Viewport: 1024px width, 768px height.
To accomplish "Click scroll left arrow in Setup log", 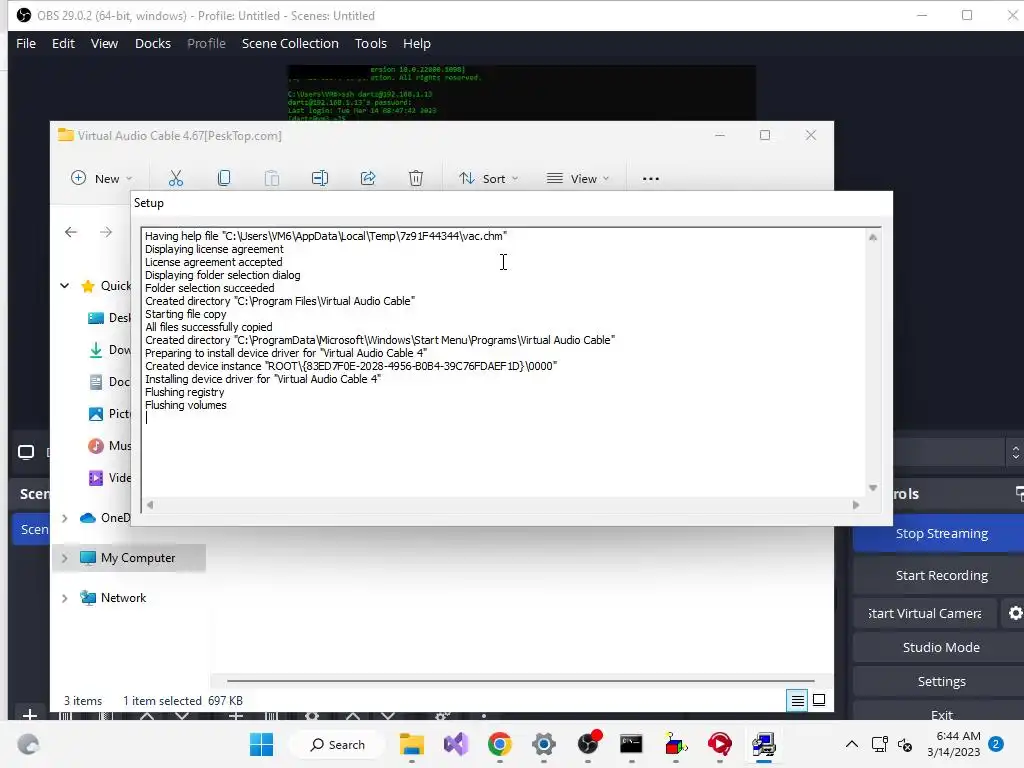I will [150, 505].
